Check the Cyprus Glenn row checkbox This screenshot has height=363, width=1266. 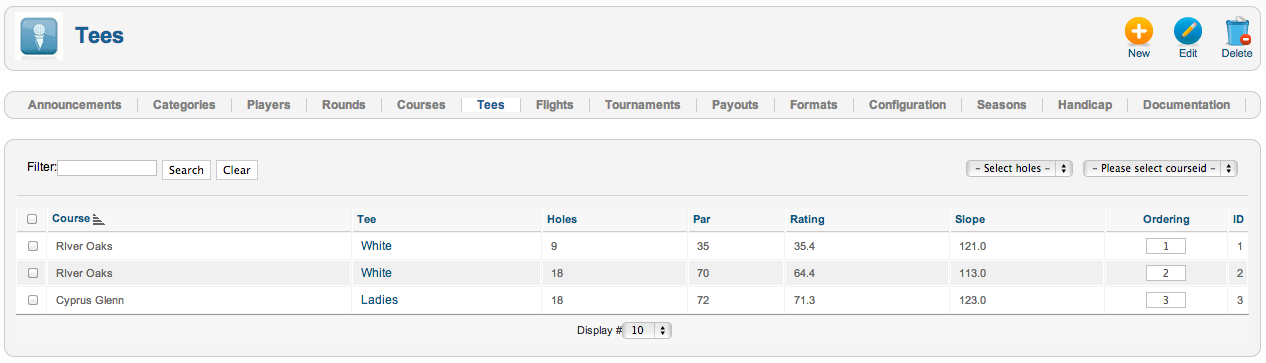[x=32, y=300]
